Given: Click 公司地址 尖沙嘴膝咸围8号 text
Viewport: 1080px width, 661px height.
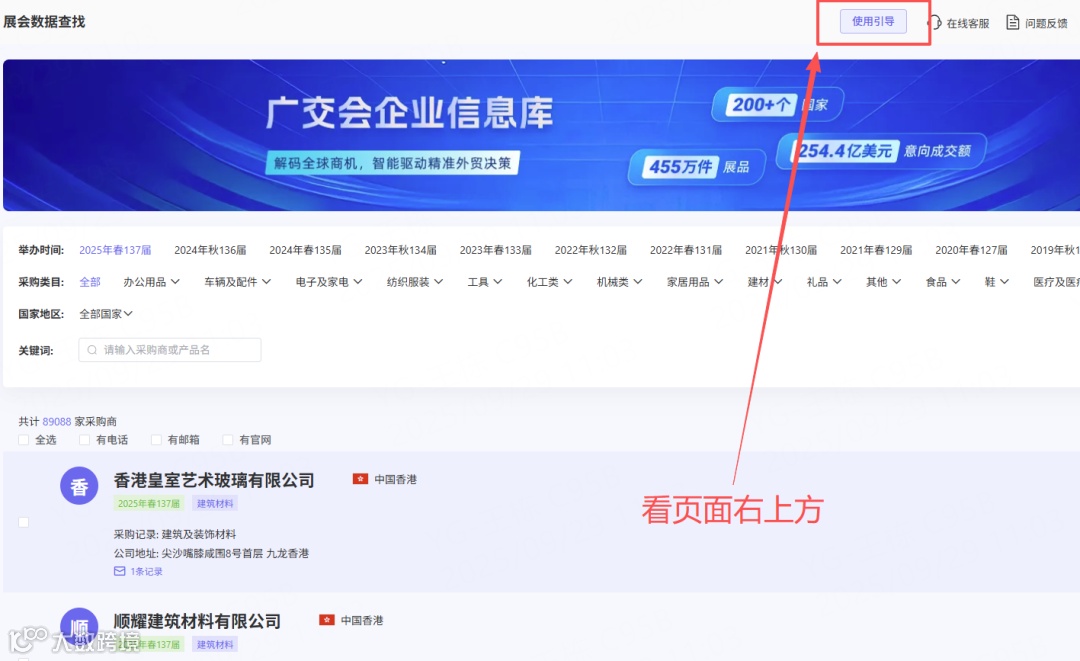Looking at the screenshot, I should pyautogui.click(x=211, y=553).
